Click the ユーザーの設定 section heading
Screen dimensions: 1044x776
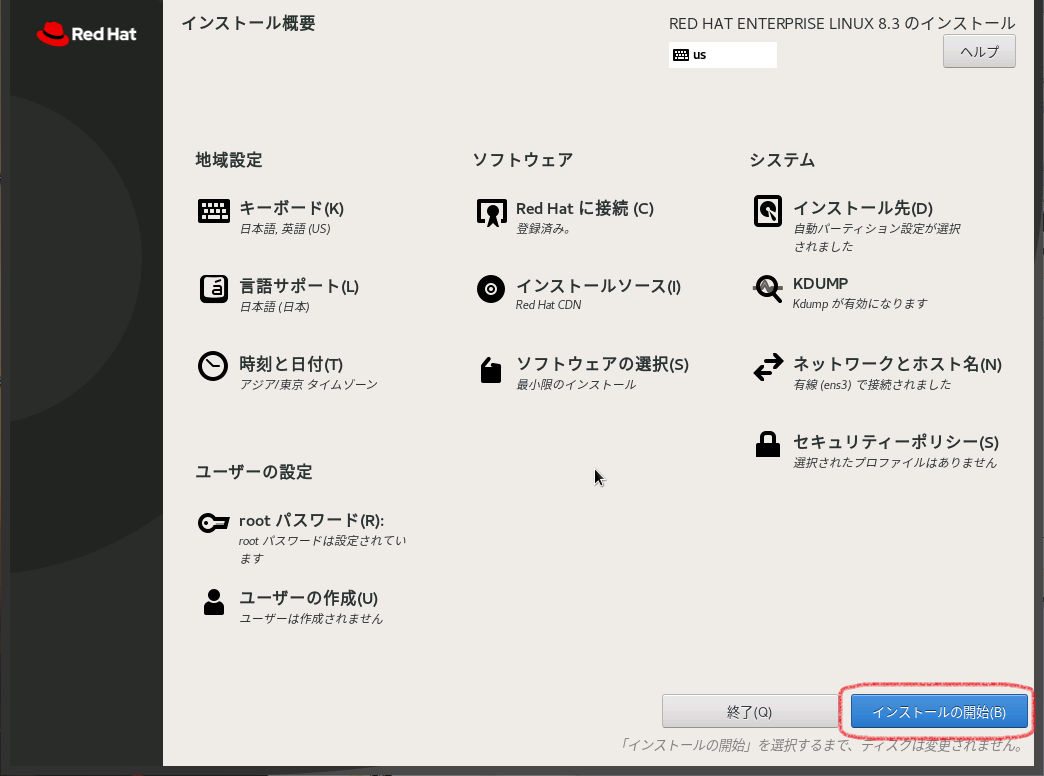[254, 472]
